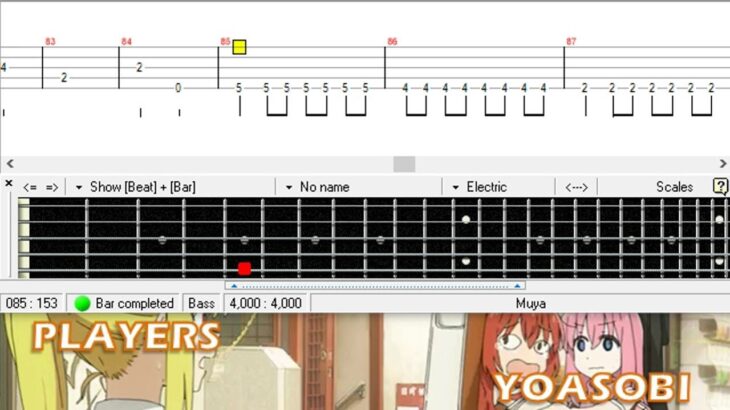Click the first note 4 in bar 86
Viewport: 730px width, 410px height.
(x=405, y=88)
